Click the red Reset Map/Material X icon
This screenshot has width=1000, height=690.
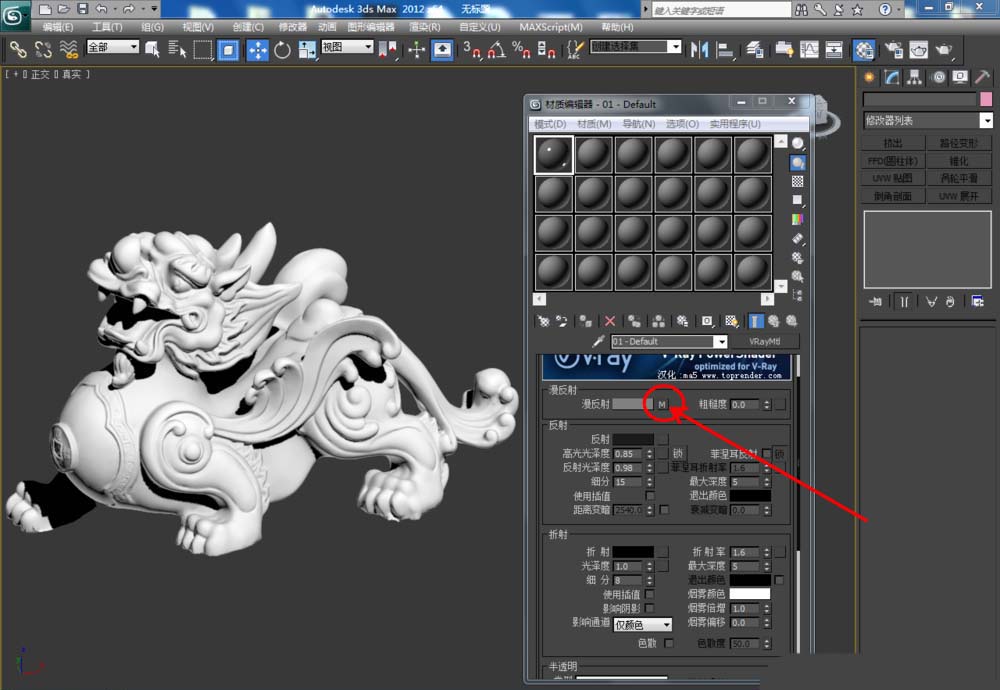[610, 321]
